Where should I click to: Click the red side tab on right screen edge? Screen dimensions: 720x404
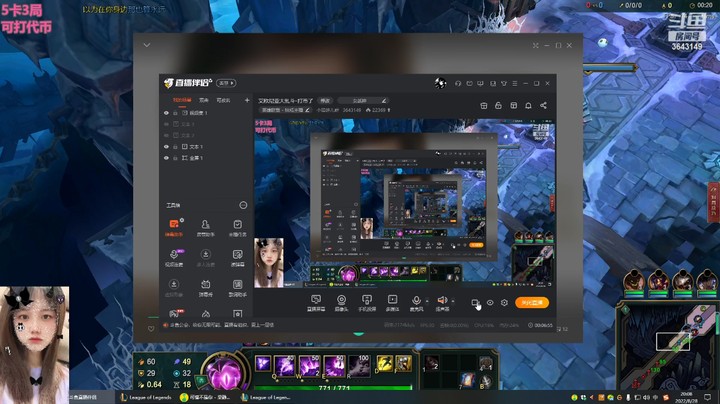pos(714,202)
